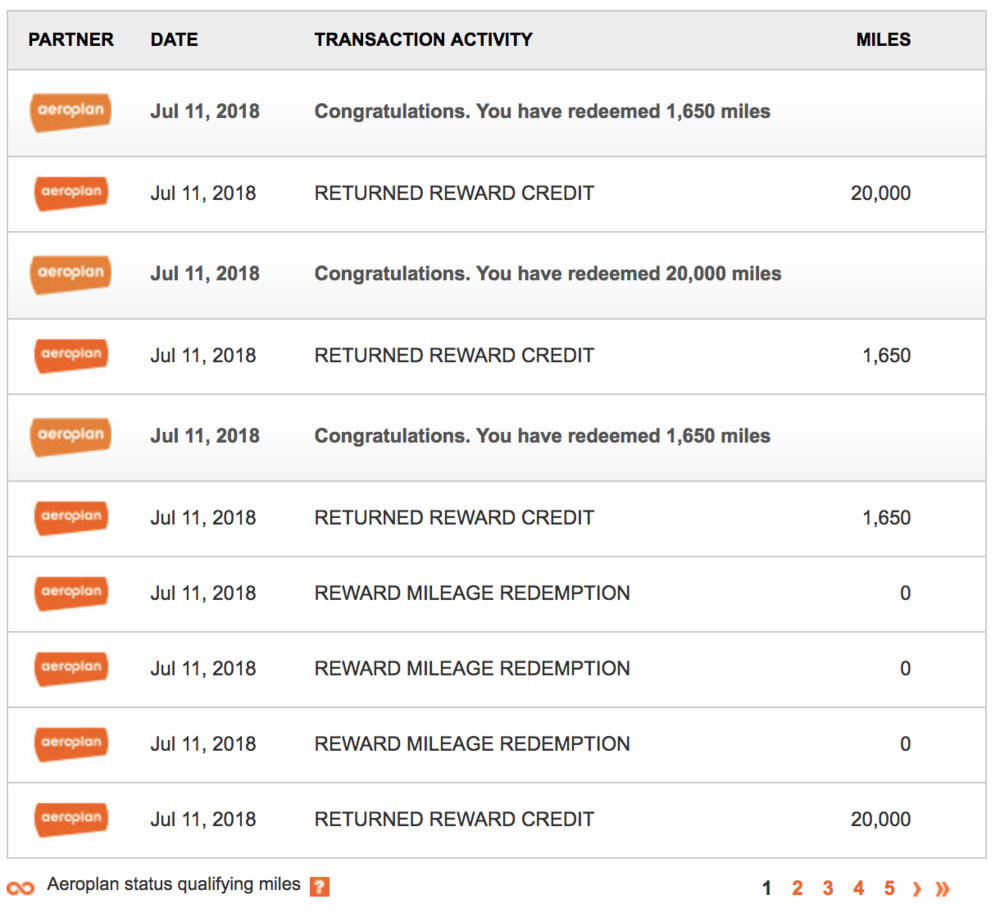Select first "redeemed 1,650 miles" congratulations row
Screen dimensions: 1000x913
point(542,111)
